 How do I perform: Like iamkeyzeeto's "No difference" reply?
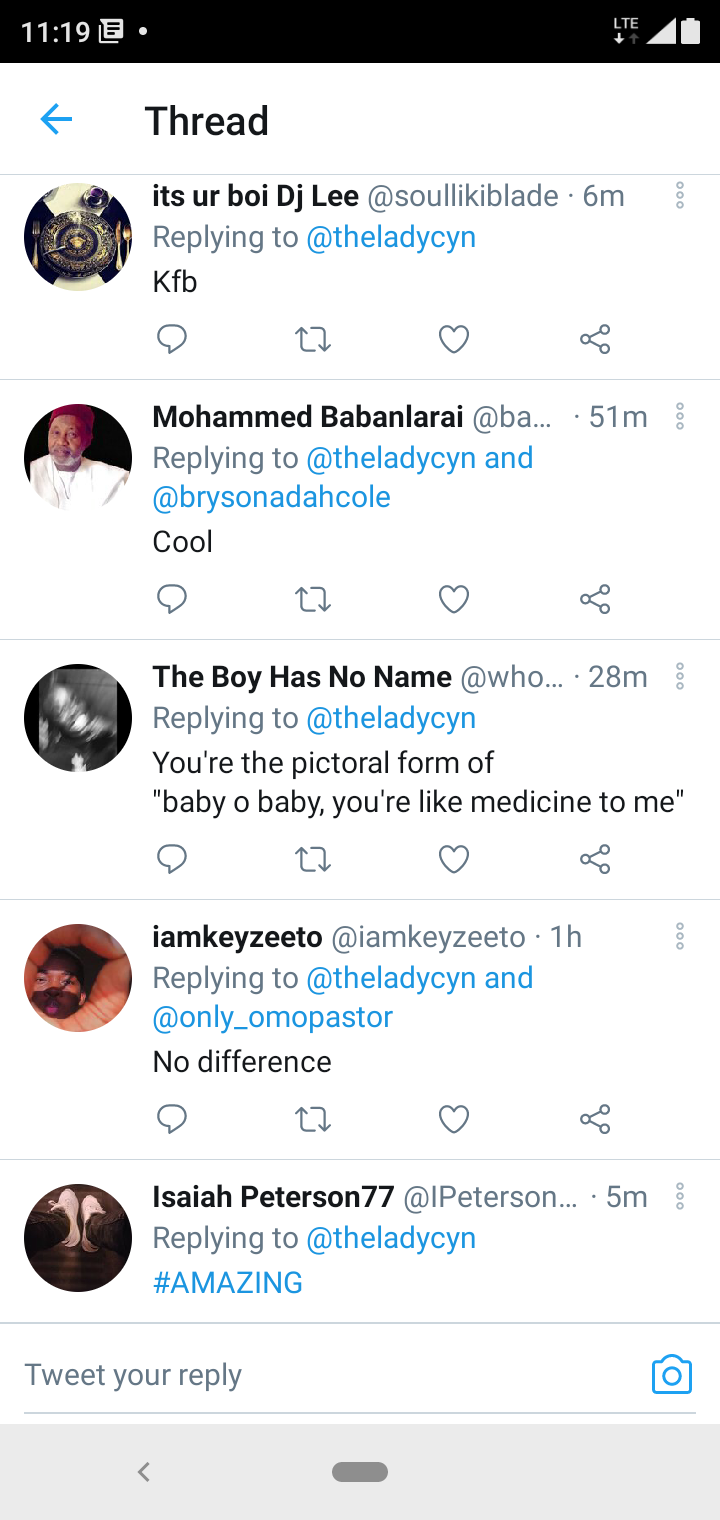(x=454, y=1120)
